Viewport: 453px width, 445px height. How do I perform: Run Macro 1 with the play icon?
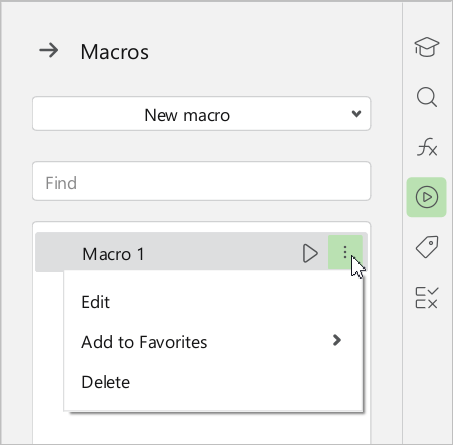tap(310, 253)
